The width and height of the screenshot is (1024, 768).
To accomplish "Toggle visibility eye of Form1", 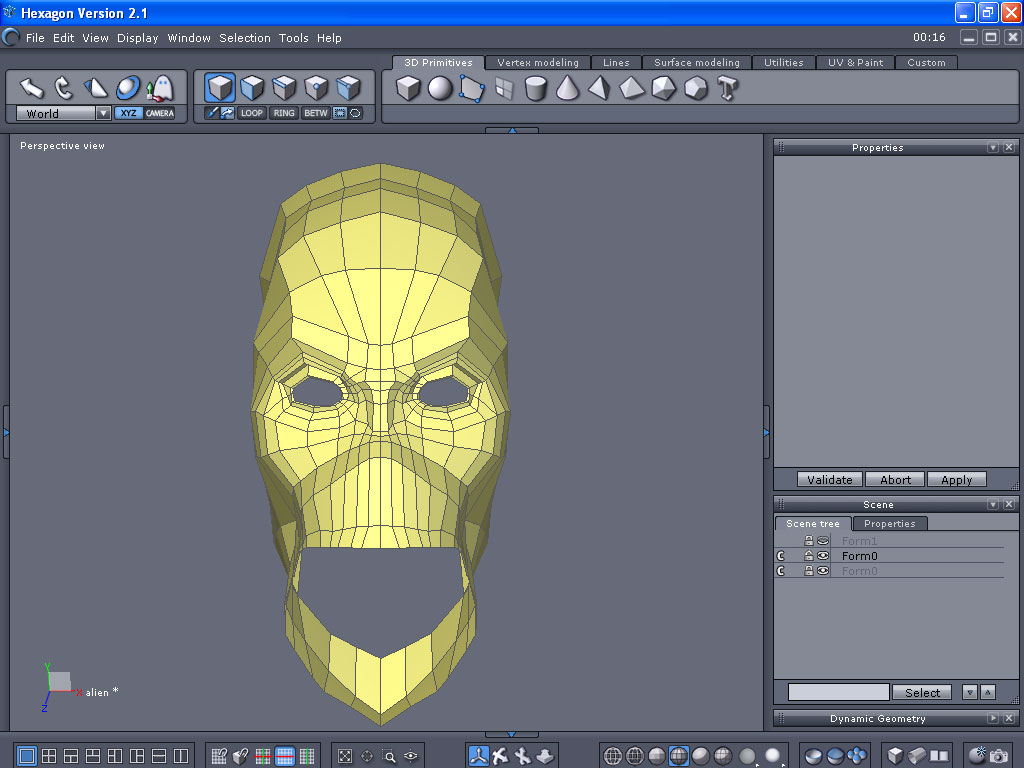I will click(x=823, y=541).
